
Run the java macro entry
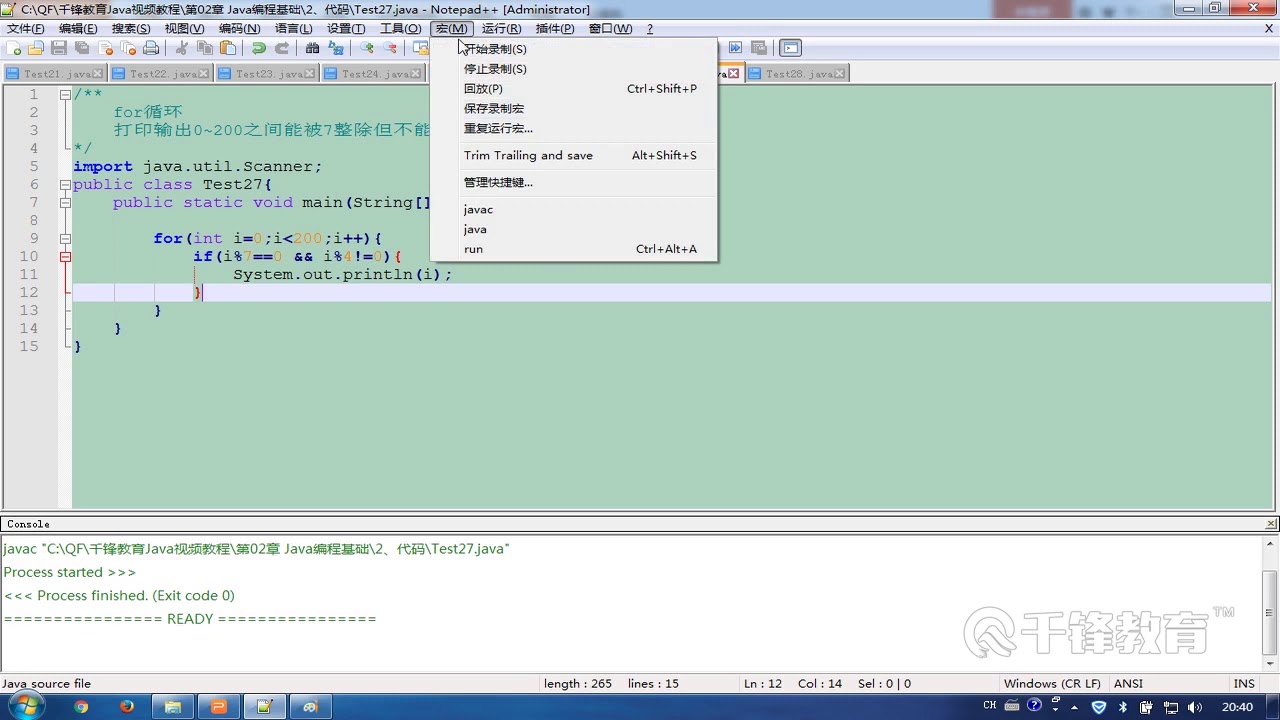pyautogui.click(x=574, y=229)
